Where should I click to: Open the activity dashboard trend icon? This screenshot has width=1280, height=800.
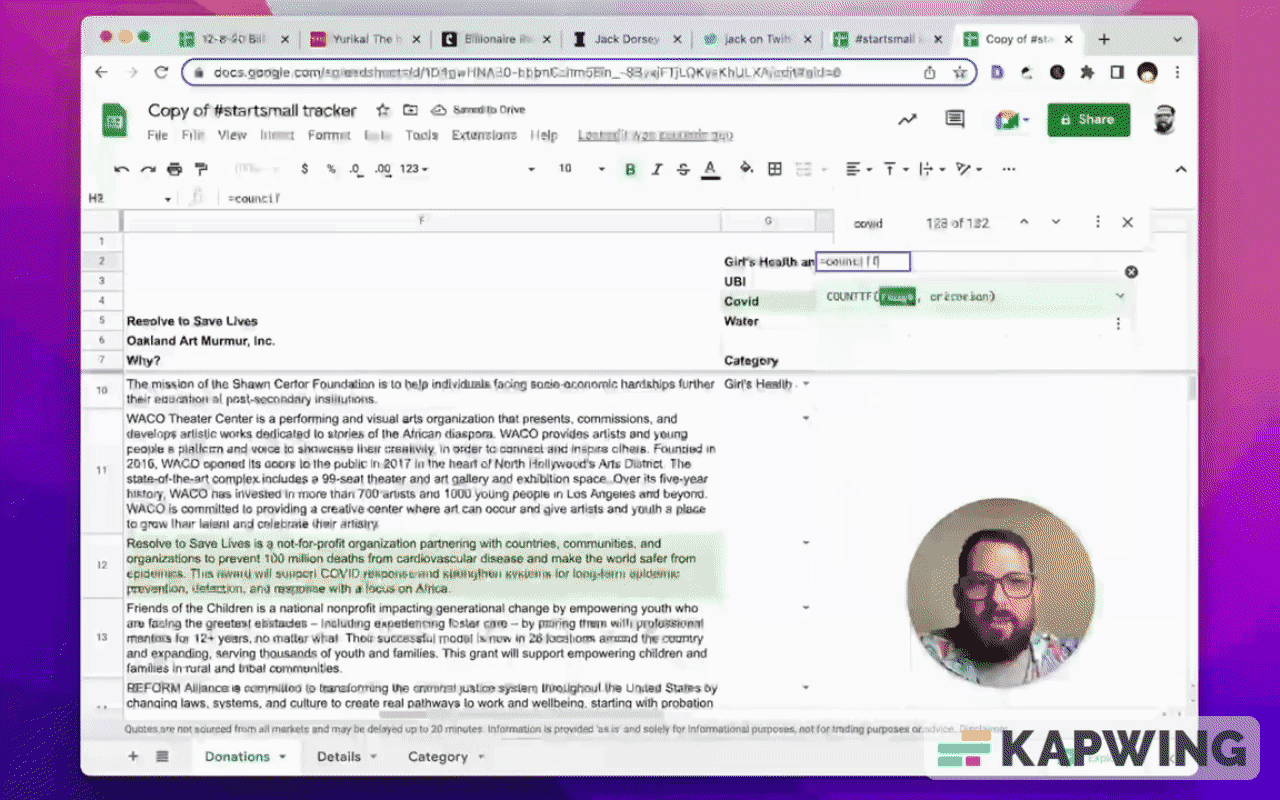(x=907, y=120)
